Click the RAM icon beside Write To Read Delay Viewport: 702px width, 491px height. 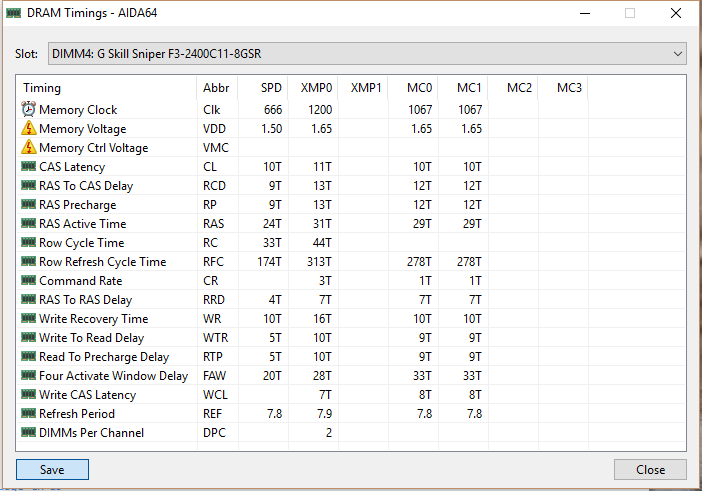[x=29, y=337]
